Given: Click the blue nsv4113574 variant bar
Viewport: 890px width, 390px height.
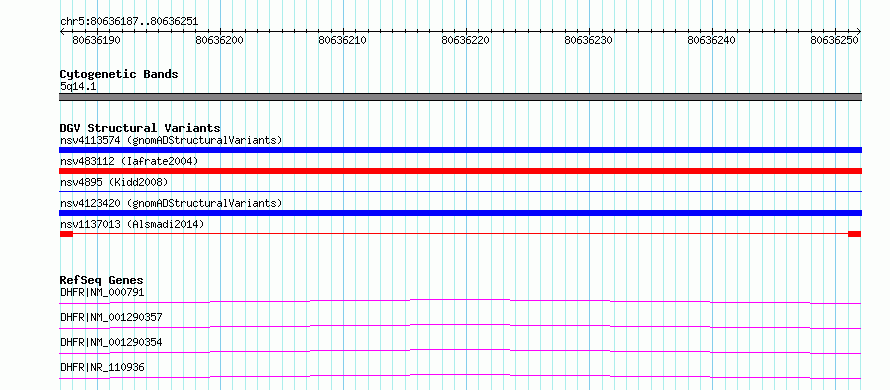Looking at the screenshot, I should pyautogui.click(x=460, y=150).
